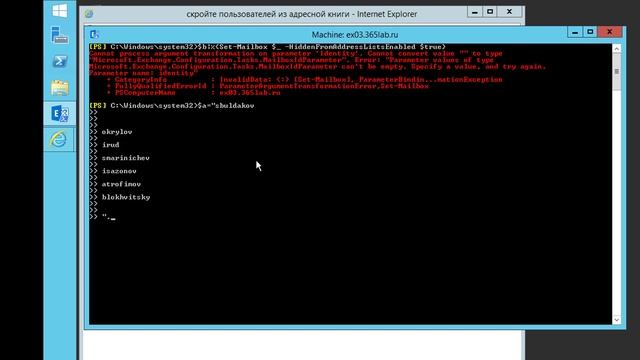Click the Internet Explorer title bar icon
The width and height of the screenshot is (640, 360).
click(89, 14)
